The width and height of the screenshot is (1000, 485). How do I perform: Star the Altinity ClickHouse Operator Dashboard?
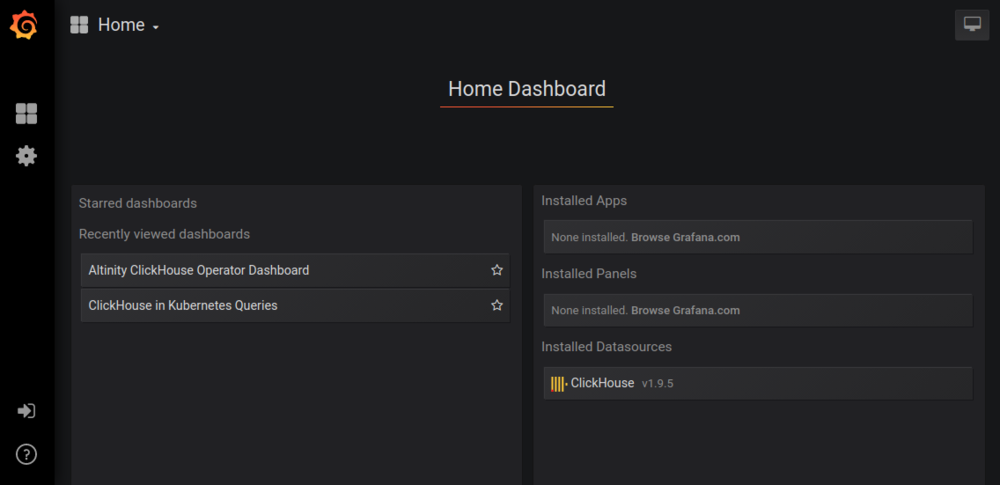[497, 270]
